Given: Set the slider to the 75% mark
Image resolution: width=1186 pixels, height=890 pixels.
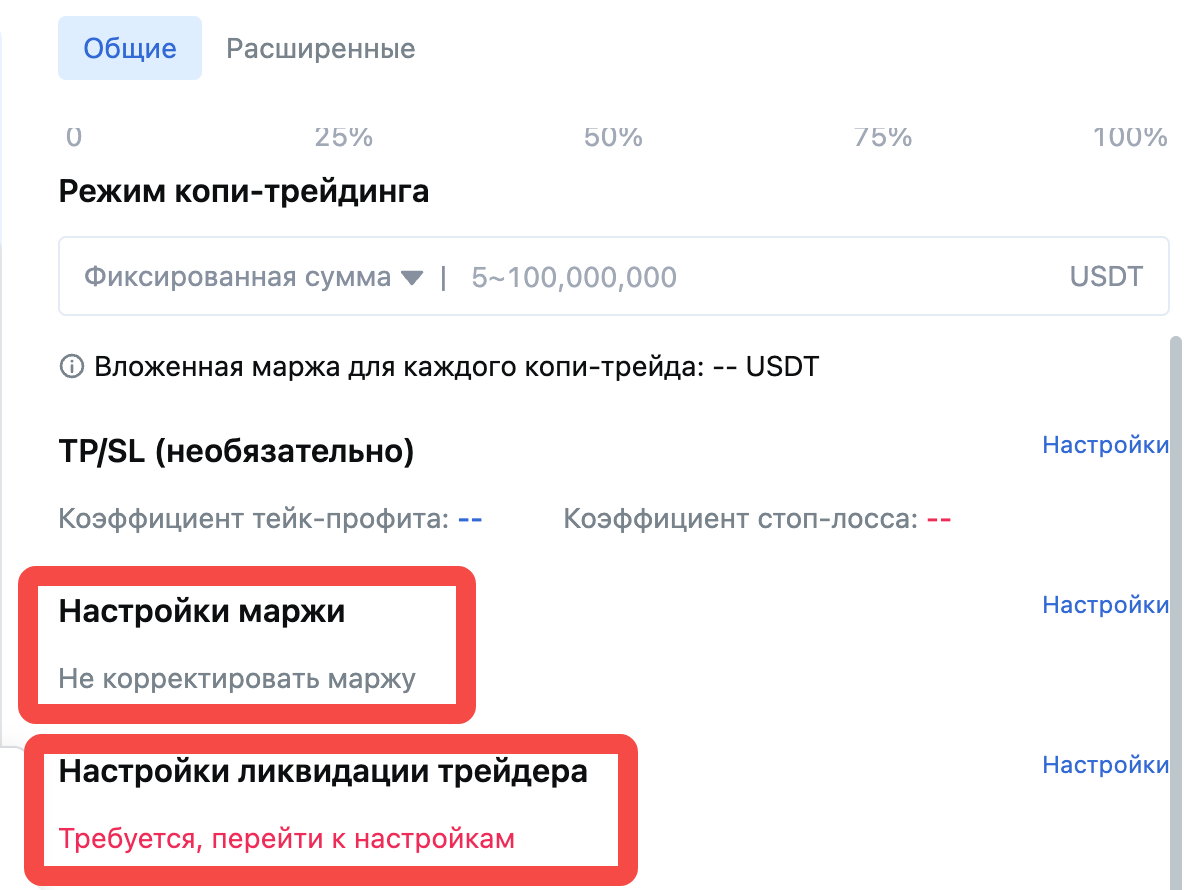Looking at the screenshot, I should [x=882, y=137].
